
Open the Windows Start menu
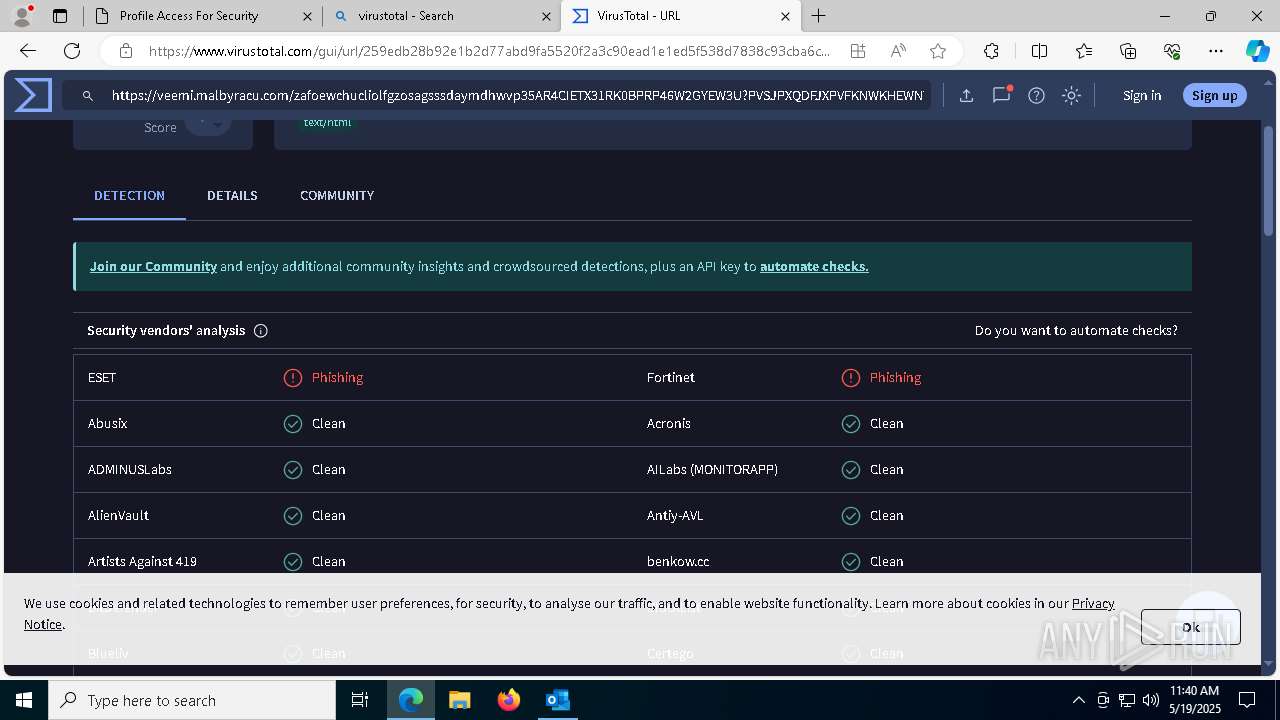(x=24, y=700)
